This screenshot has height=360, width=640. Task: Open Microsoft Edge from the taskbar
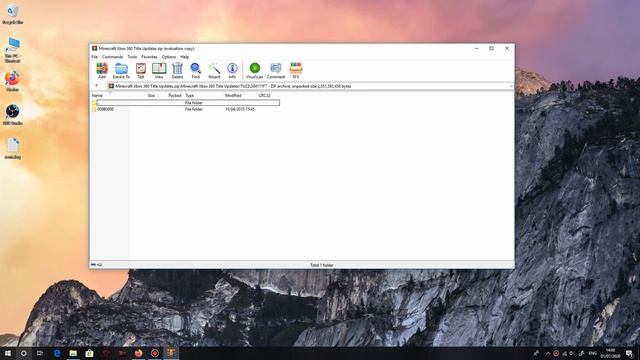[x=57, y=353]
